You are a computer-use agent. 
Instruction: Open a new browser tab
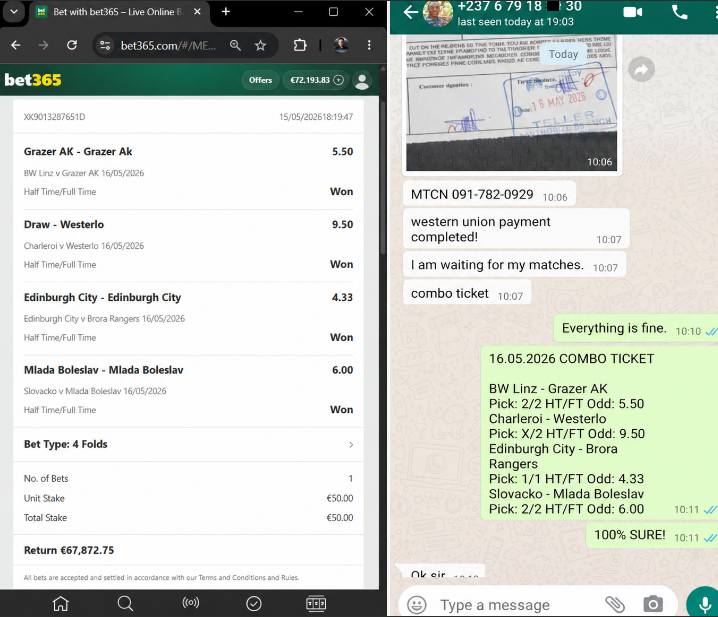tap(226, 11)
